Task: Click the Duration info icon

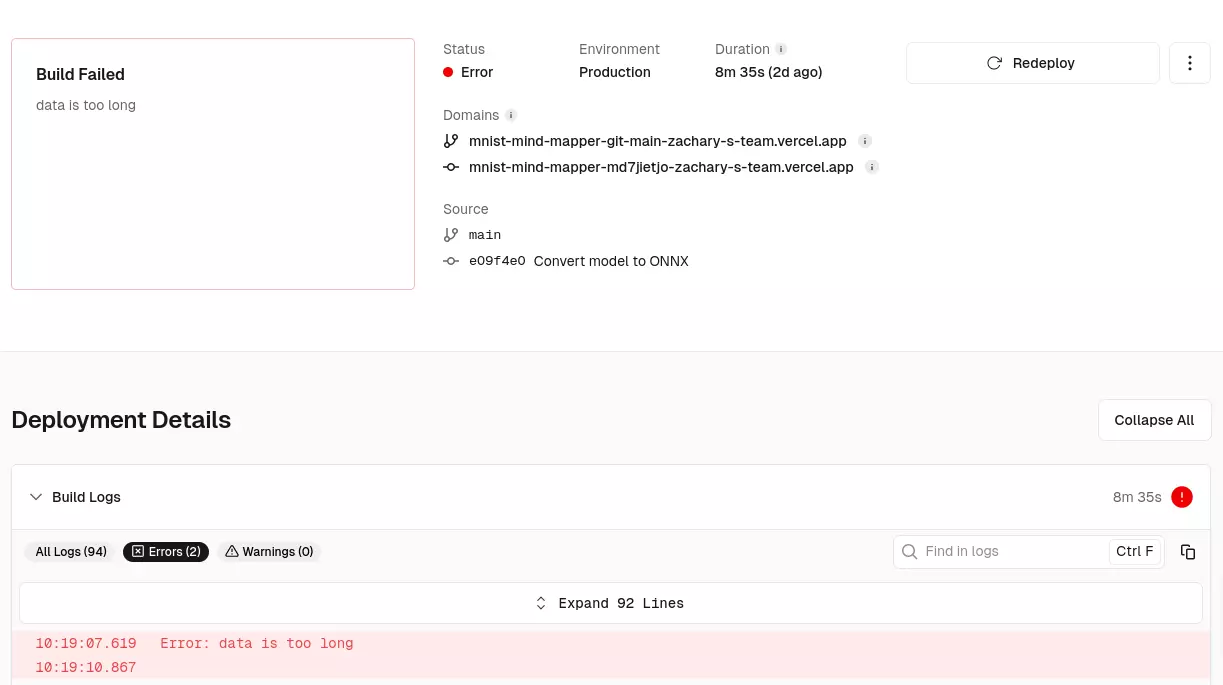Action: [x=781, y=49]
